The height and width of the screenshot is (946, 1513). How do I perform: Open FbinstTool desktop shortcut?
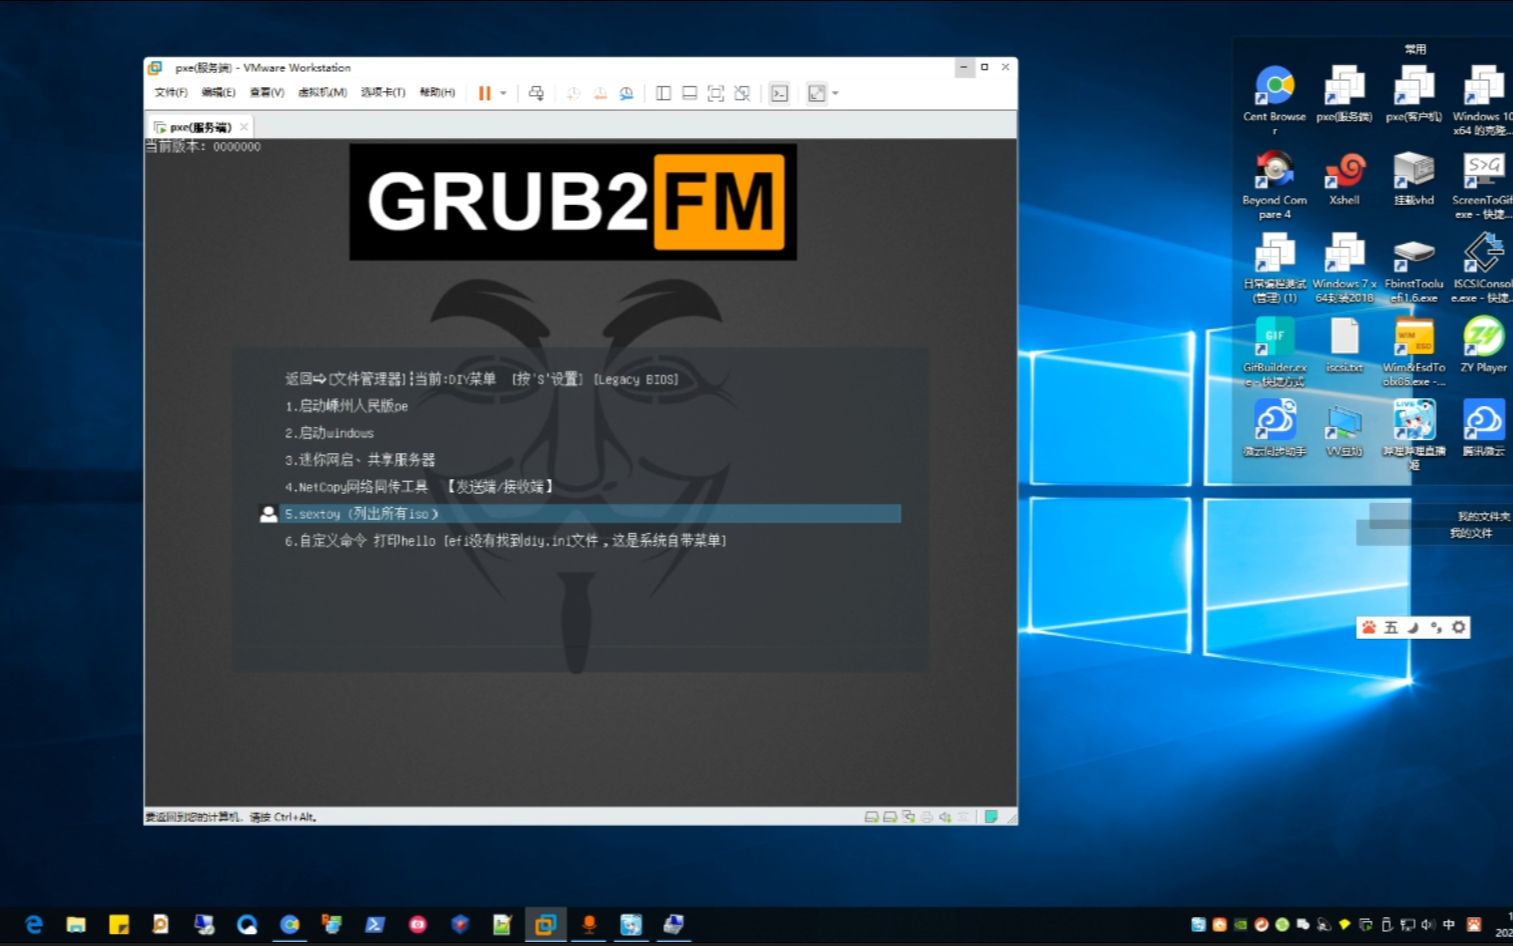pos(1414,268)
